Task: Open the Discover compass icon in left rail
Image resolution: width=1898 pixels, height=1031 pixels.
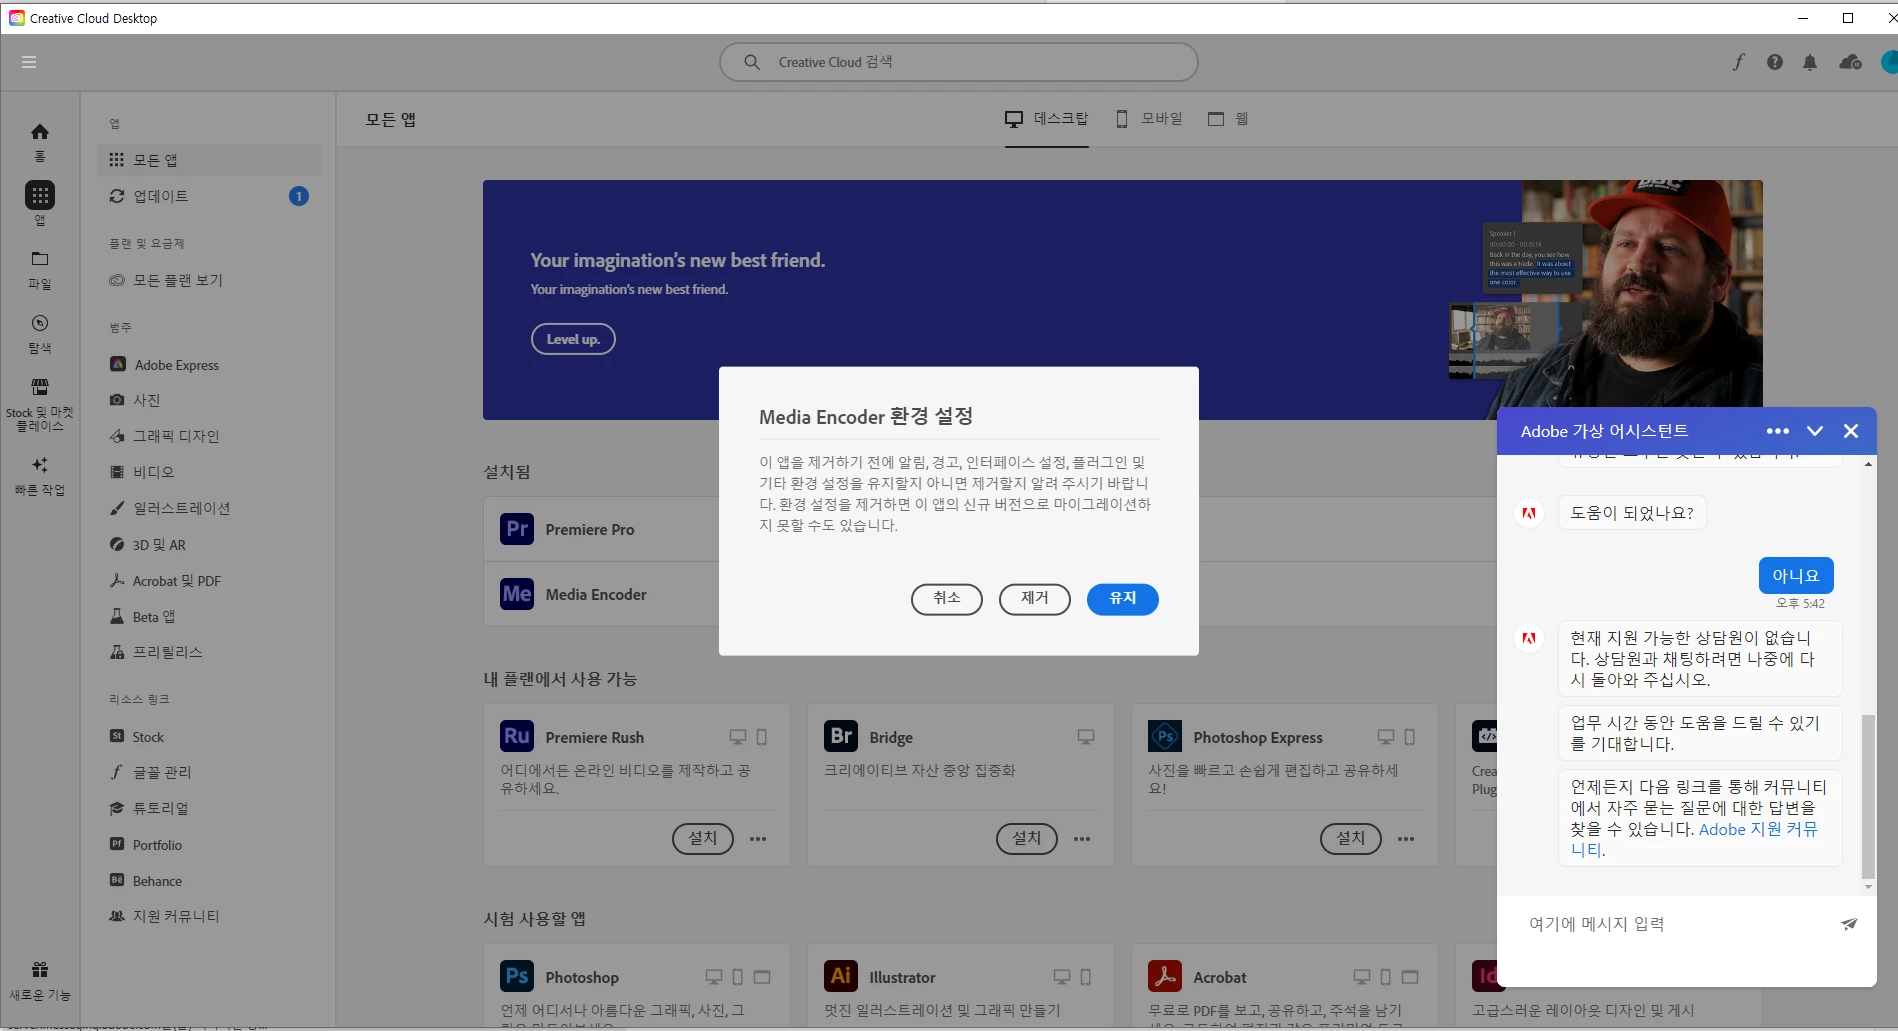Action: pyautogui.click(x=40, y=323)
